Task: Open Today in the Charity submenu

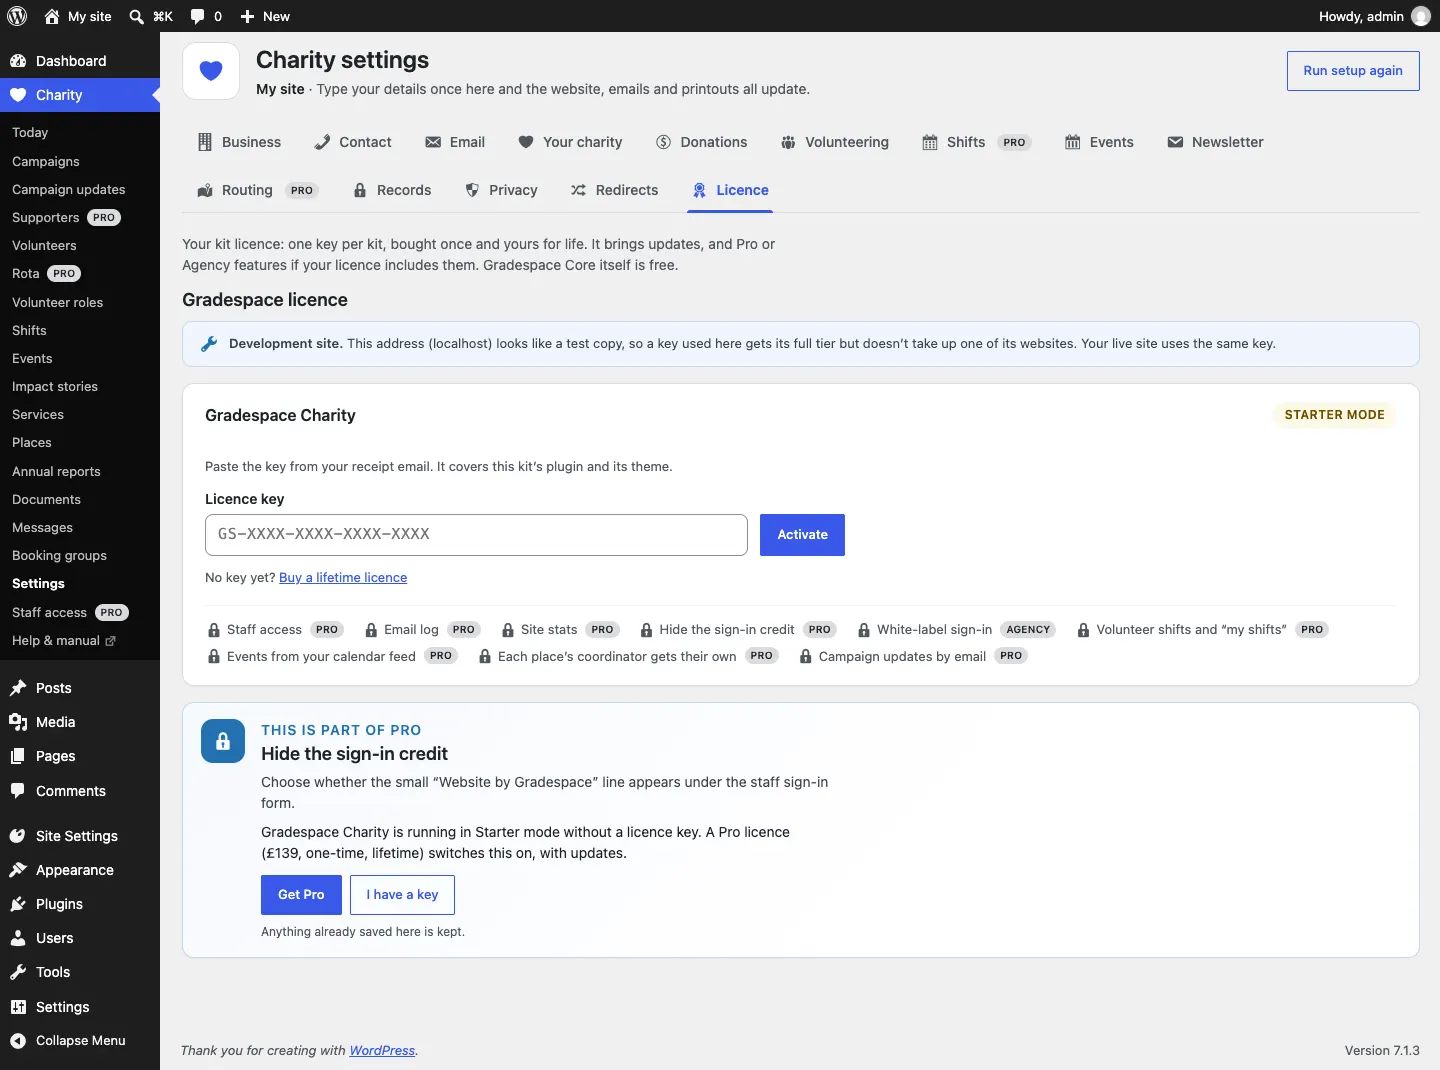Action: [x=30, y=133]
